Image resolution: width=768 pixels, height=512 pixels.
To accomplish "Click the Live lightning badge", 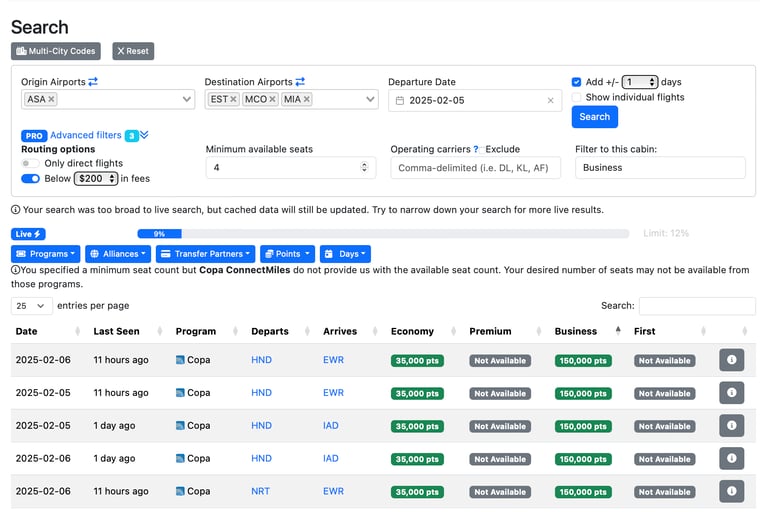I will click(x=28, y=234).
